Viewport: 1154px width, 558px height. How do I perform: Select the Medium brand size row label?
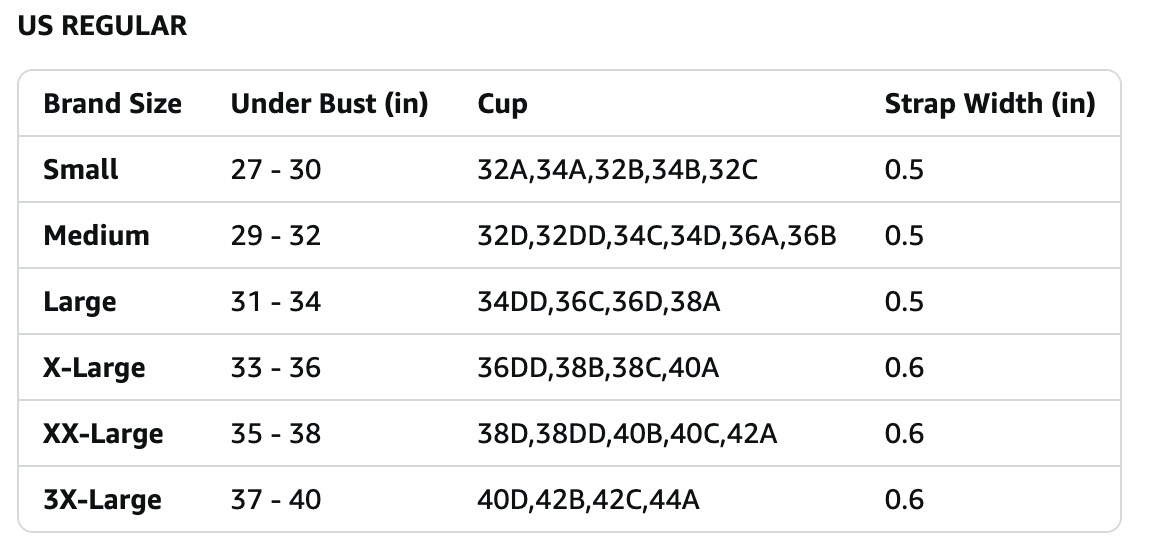coord(96,236)
